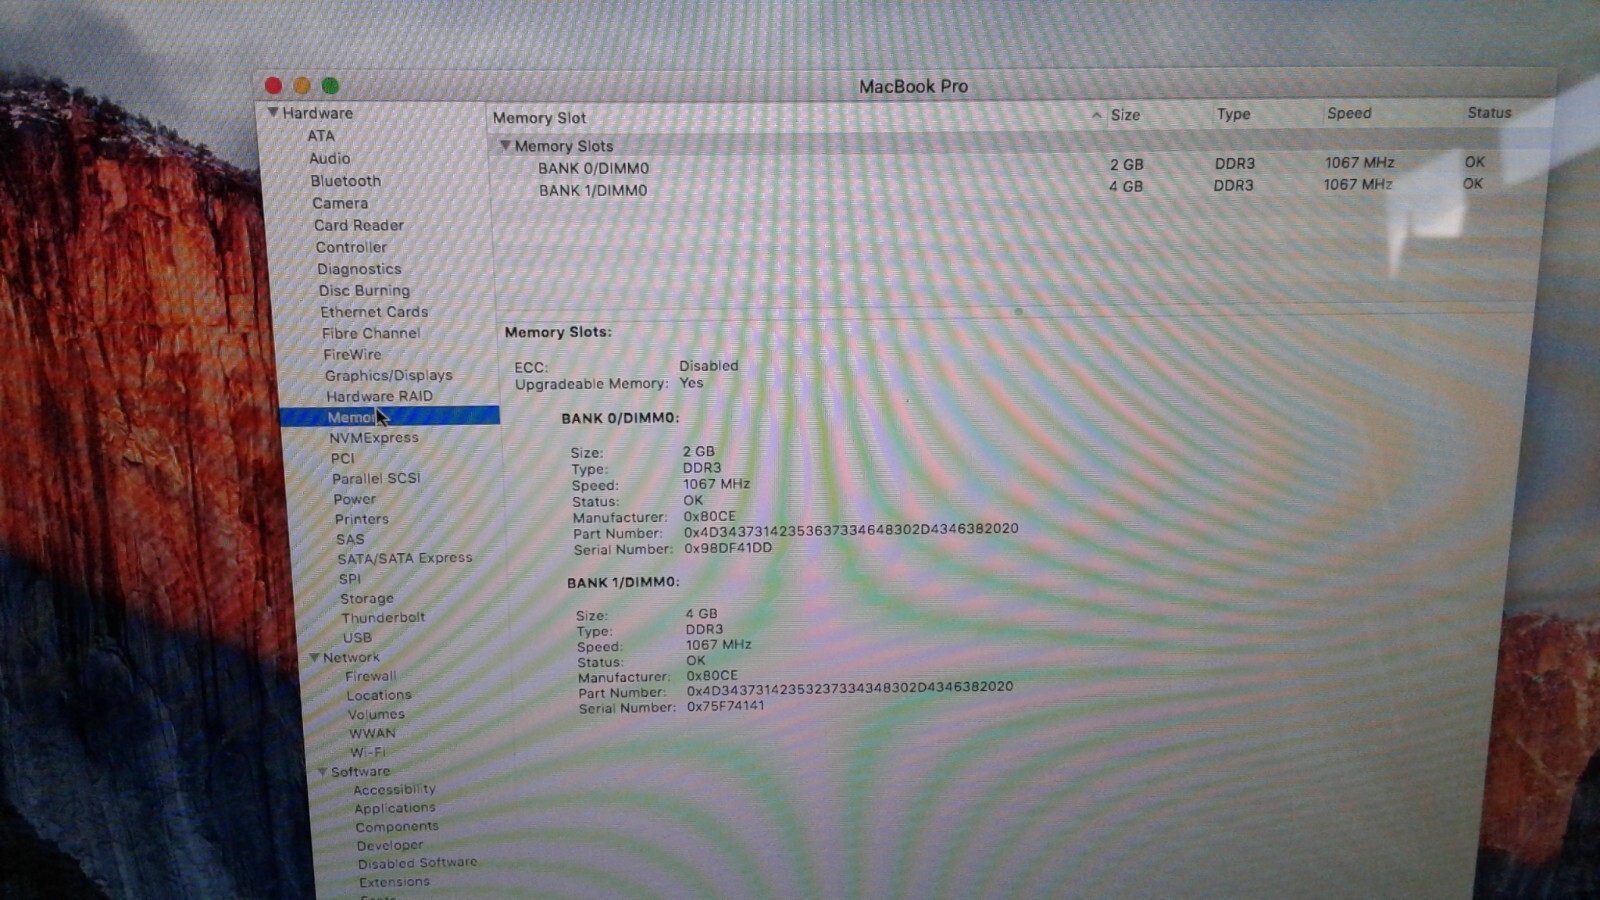Click the ECC Disabled value
The image size is (1600, 900).
709,366
